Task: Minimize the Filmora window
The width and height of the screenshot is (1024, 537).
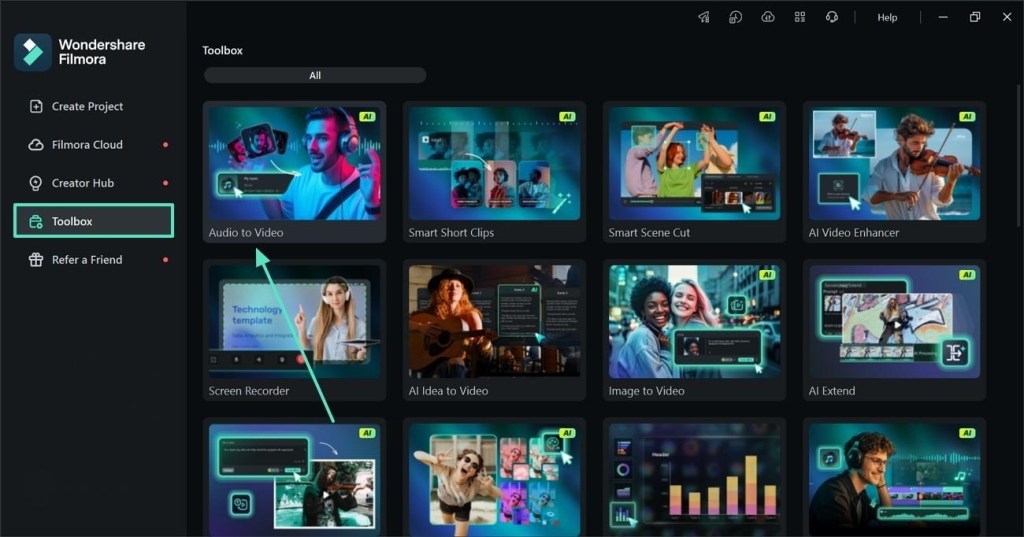Action: (943, 17)
